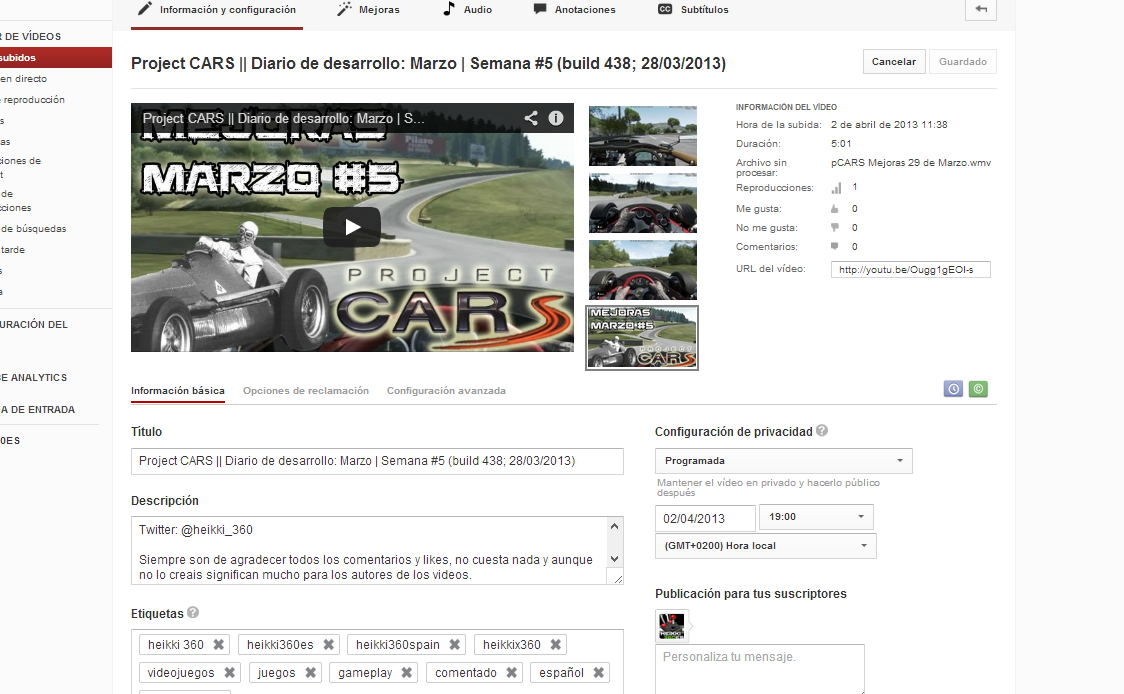Click the video title in player overlay
The image size is (1124, 694).
click(x=283, y=118)
